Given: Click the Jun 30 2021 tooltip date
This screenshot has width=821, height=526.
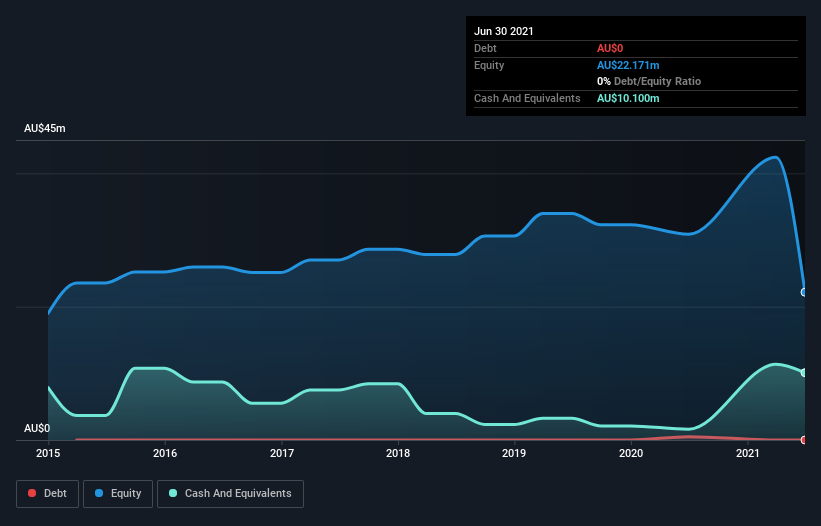Looking at the screenshot, I should tap(503, 31).
